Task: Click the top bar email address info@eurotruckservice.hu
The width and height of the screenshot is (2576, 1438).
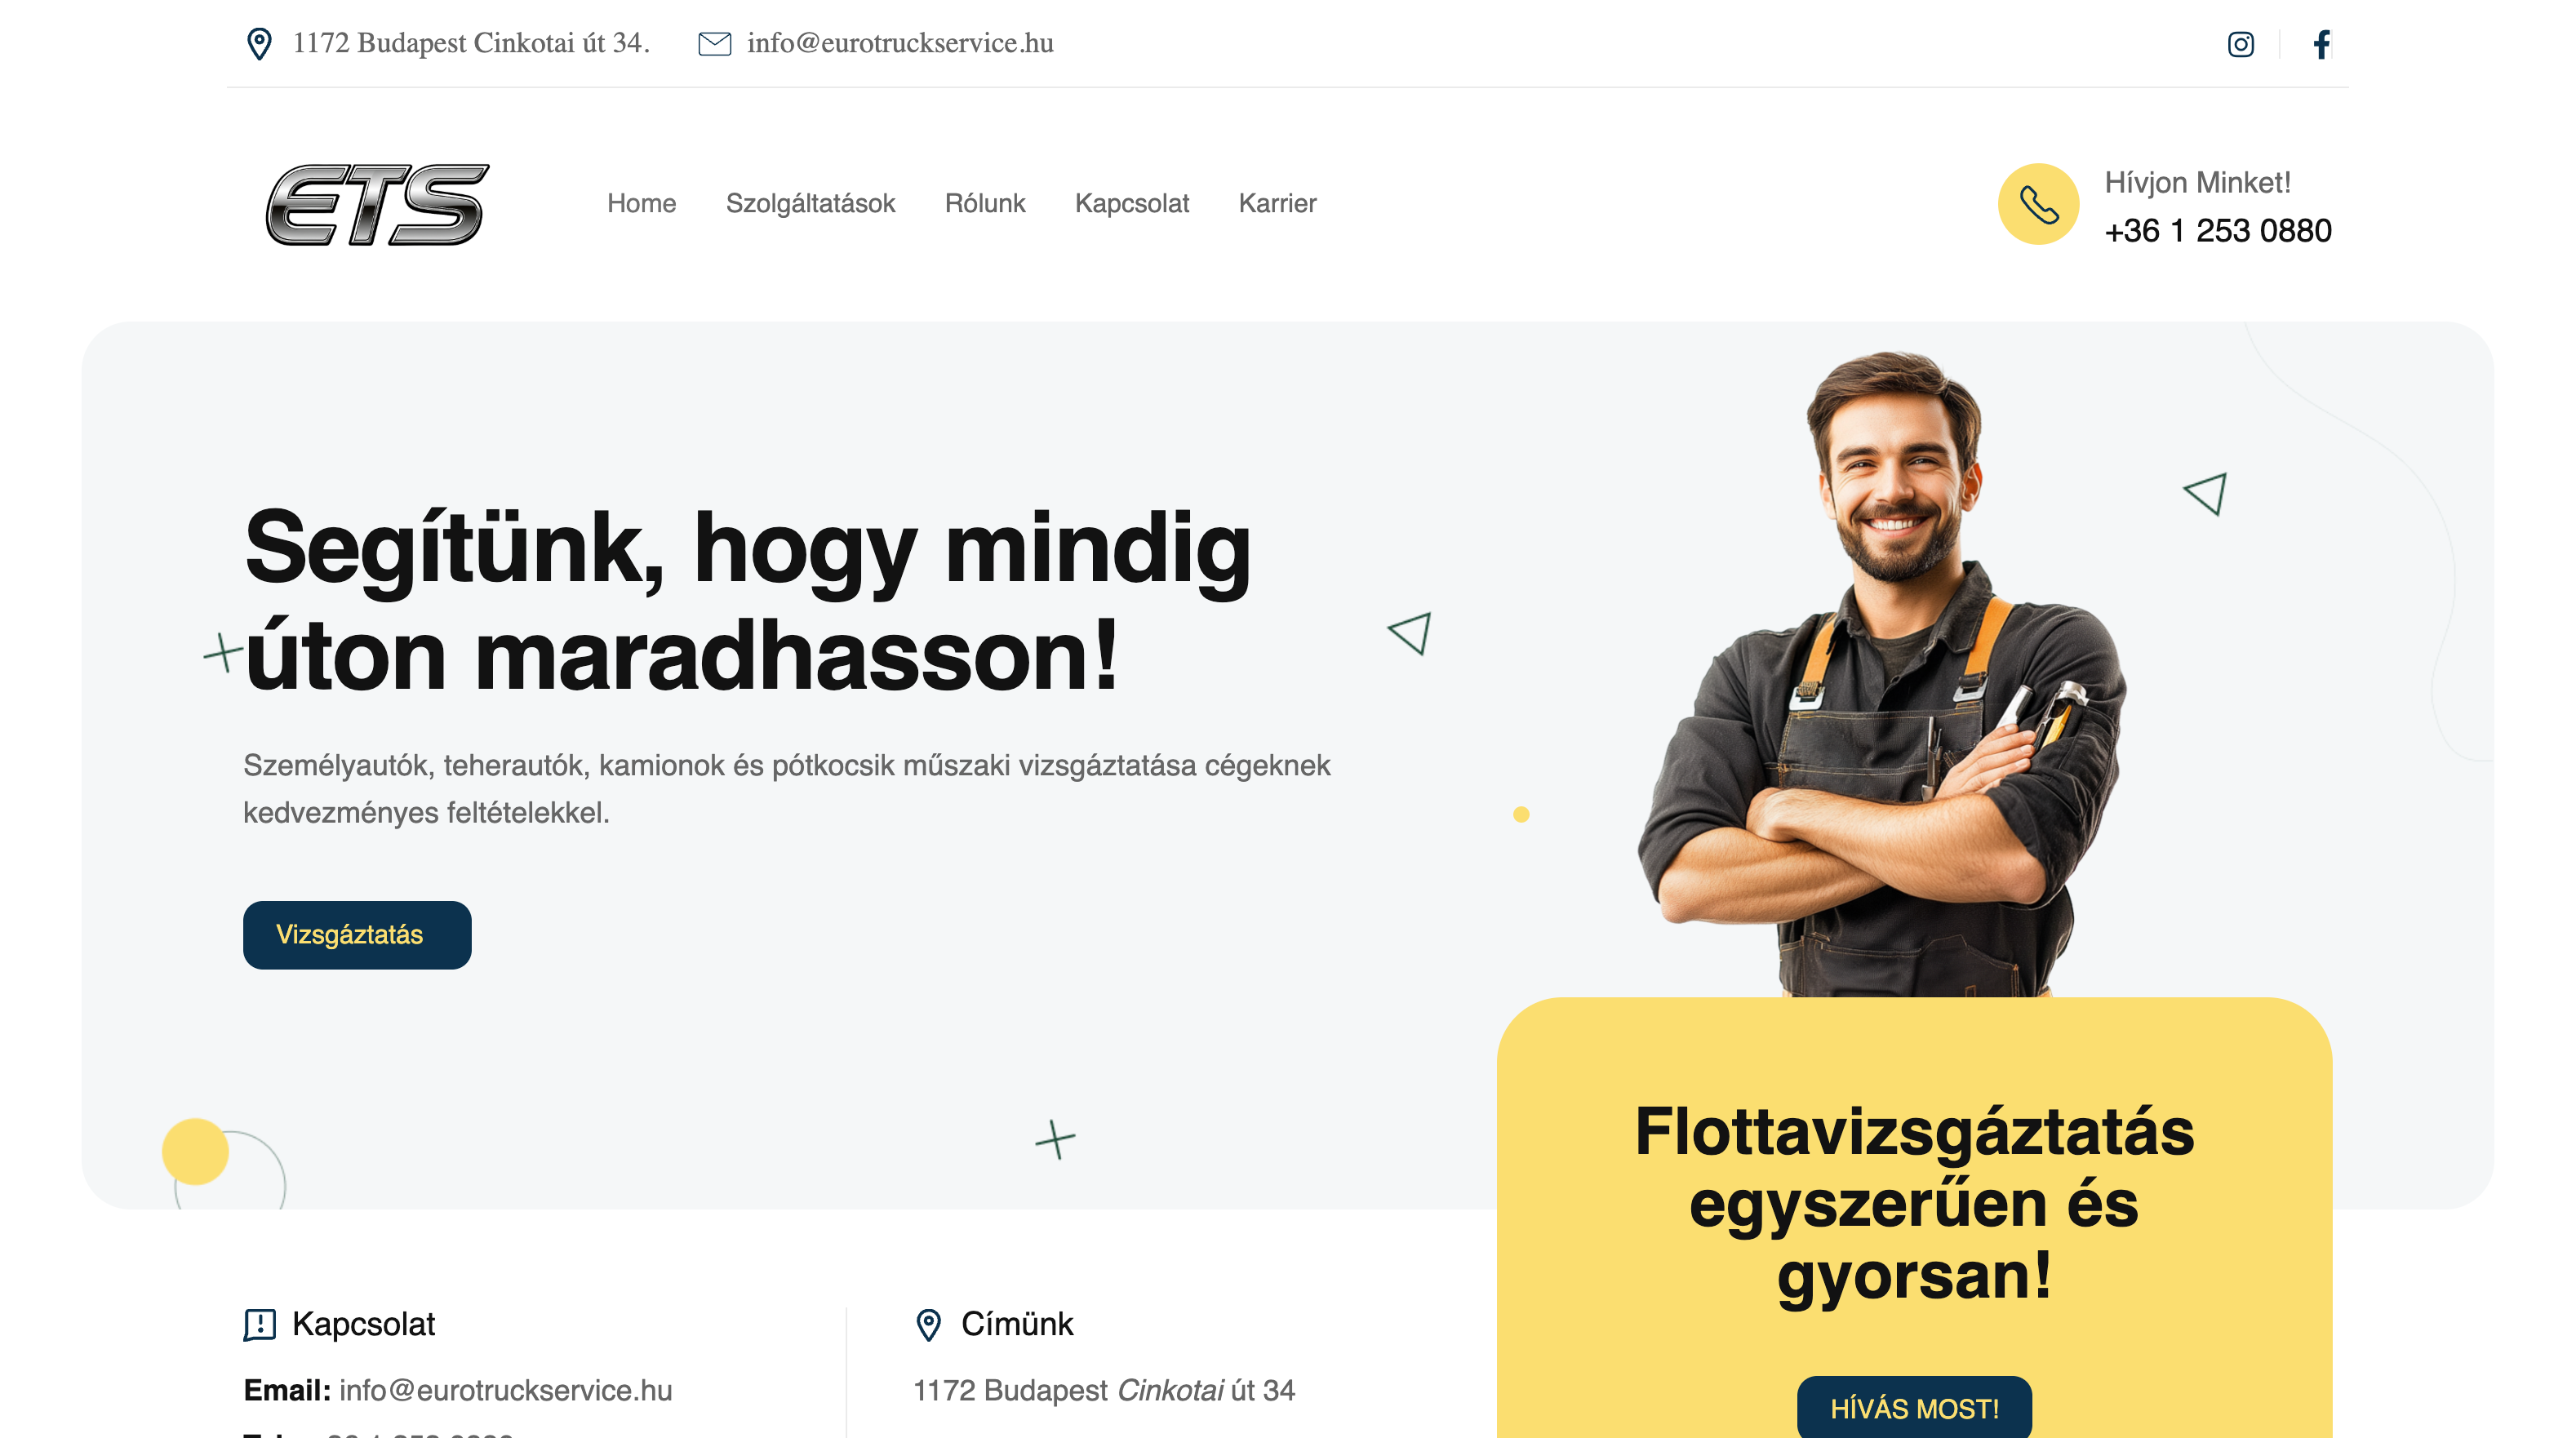Action: tap(900, 43)
